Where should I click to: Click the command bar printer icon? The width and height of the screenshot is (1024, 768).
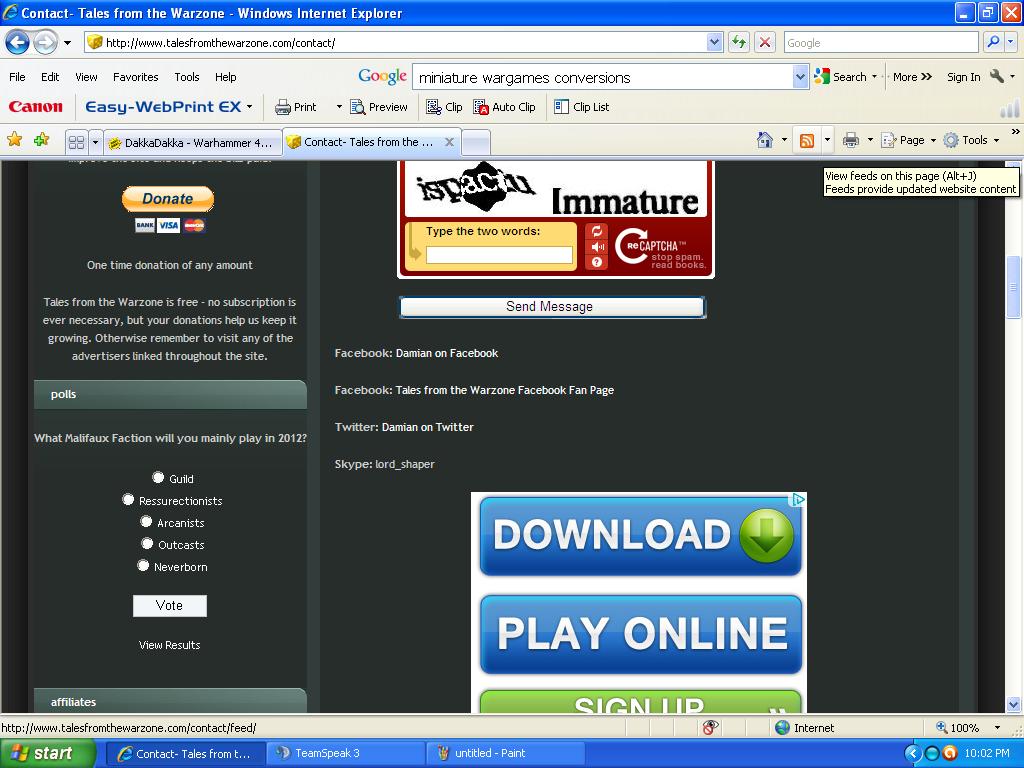pos(850,140)
